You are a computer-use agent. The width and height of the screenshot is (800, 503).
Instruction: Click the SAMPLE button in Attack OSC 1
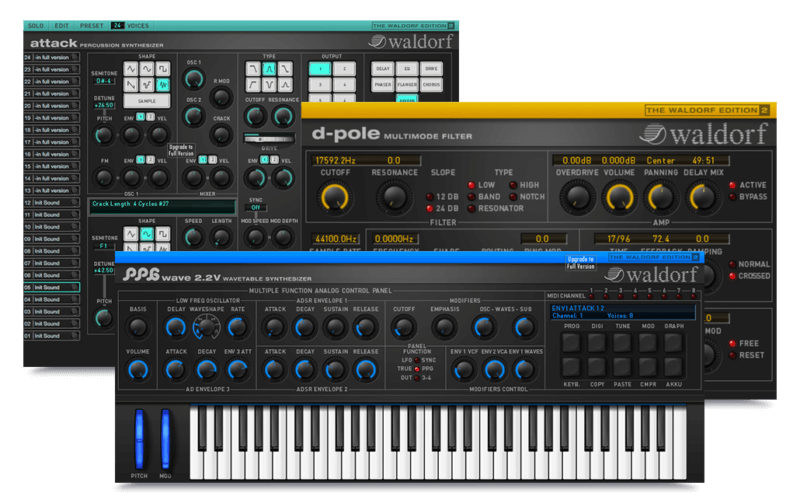point(147,100)
